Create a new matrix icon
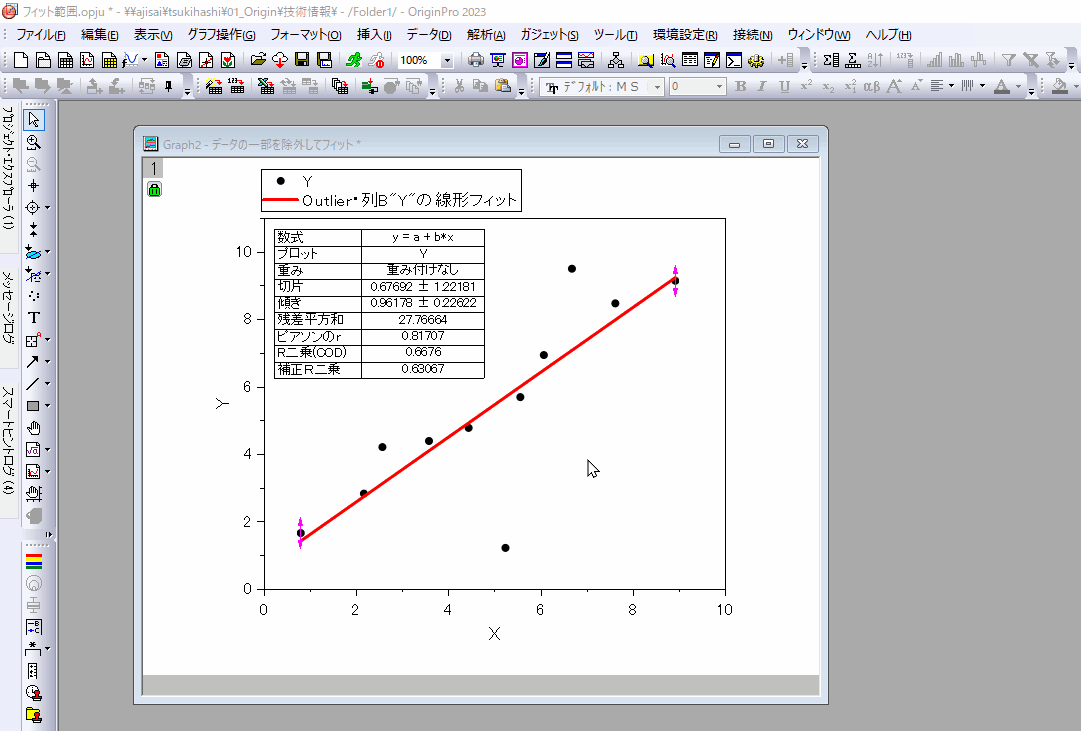 pos(109,61)
